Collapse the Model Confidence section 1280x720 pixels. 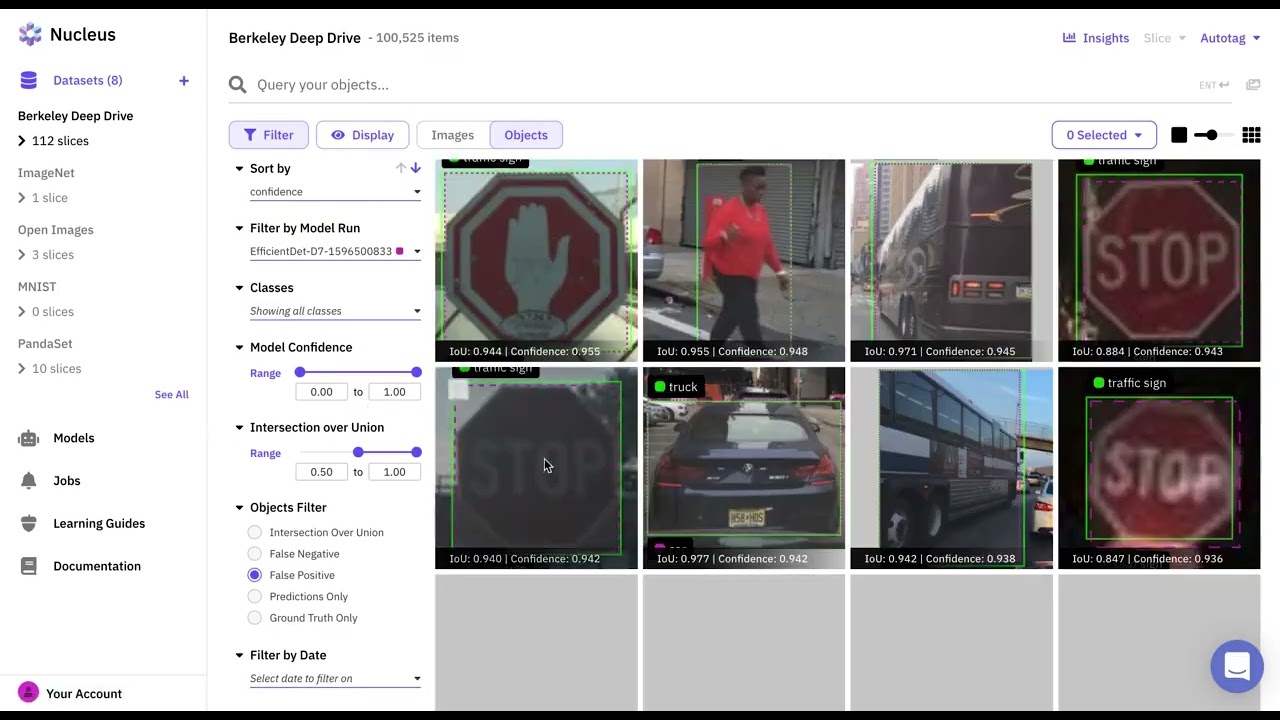(239, 348)
